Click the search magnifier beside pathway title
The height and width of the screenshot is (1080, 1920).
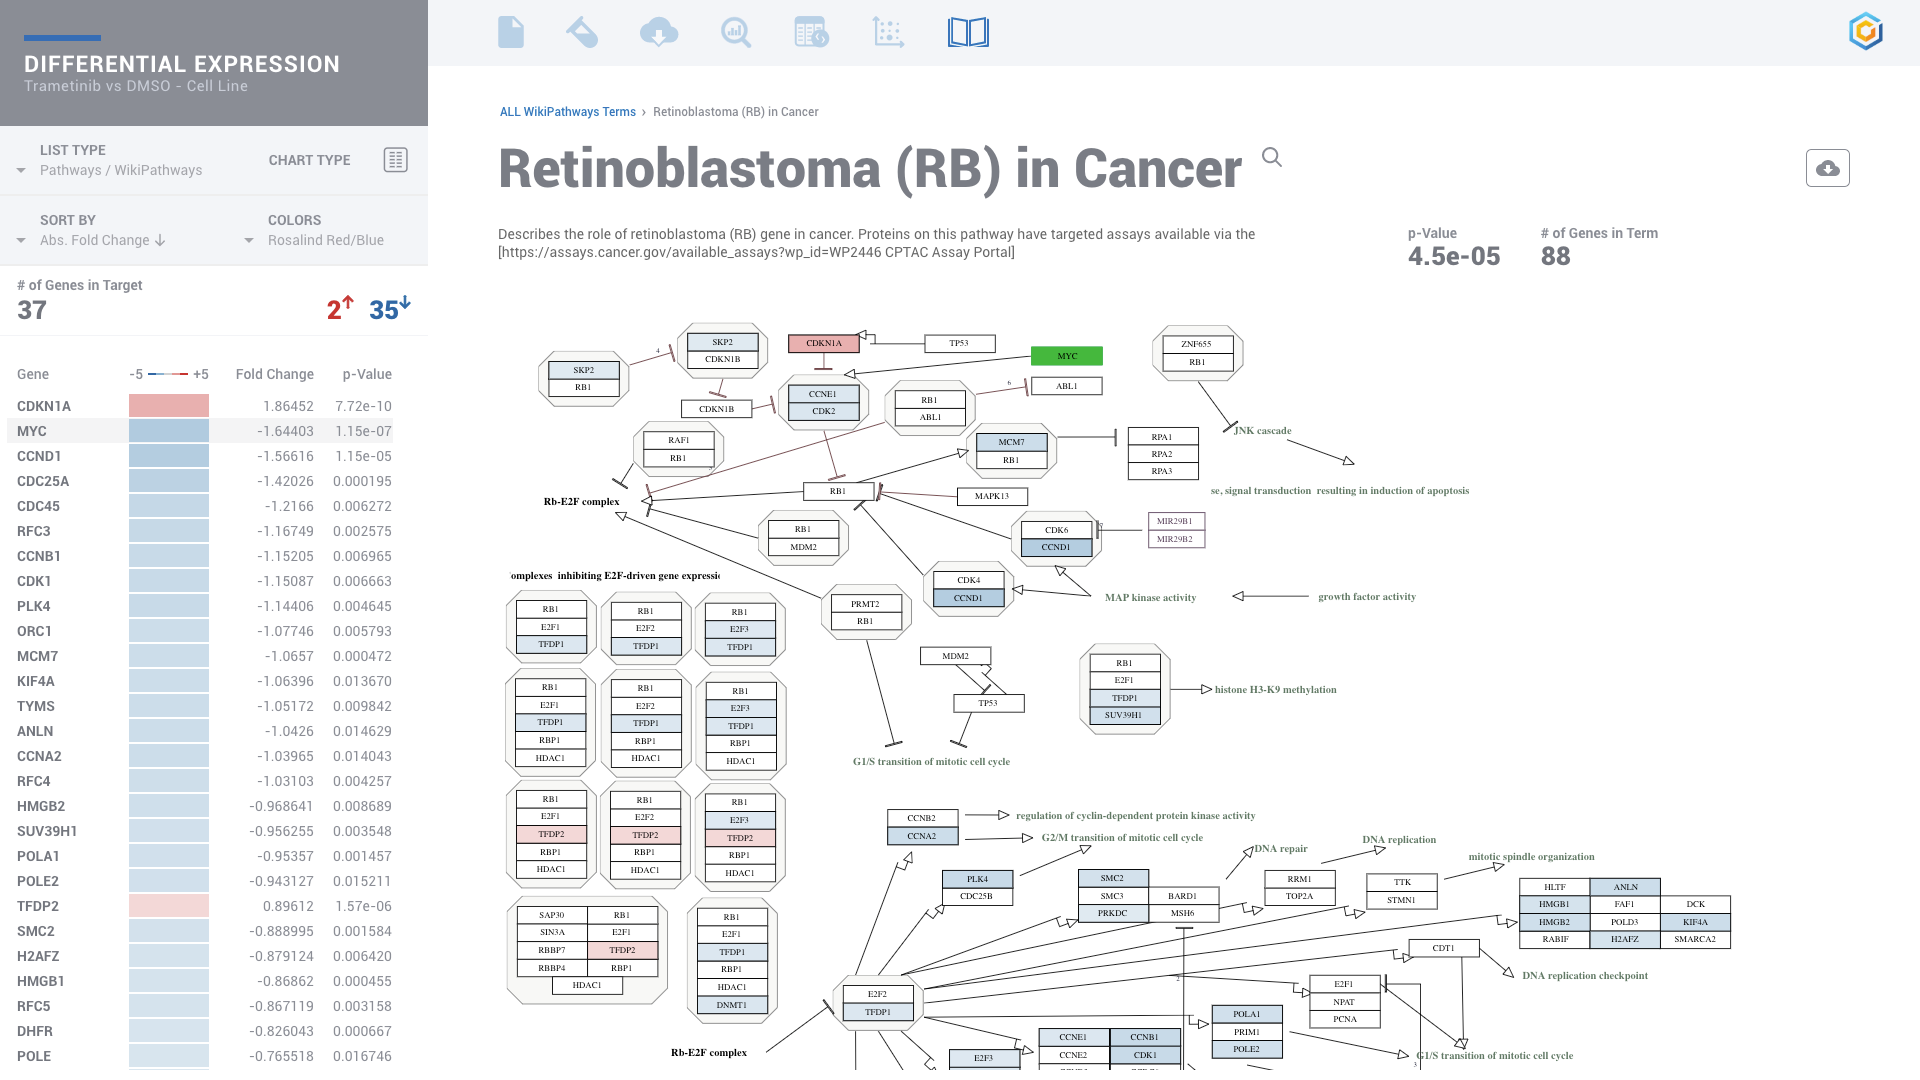point(1272,157)
